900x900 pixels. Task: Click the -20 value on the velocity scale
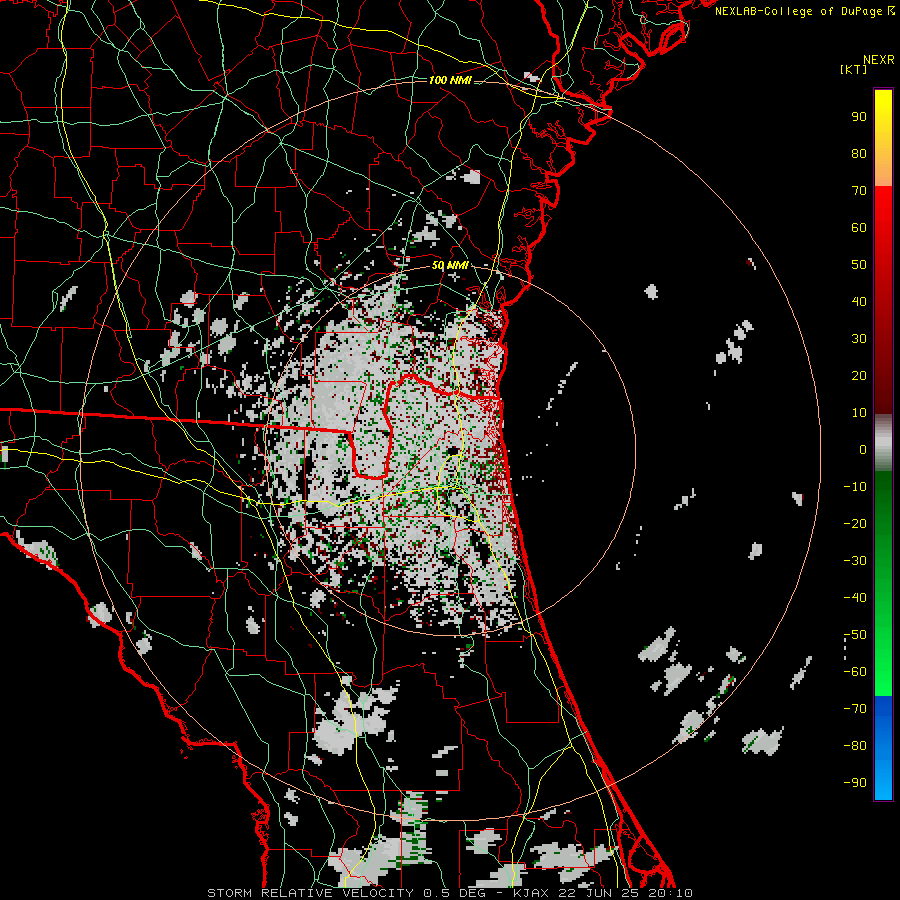855,524
